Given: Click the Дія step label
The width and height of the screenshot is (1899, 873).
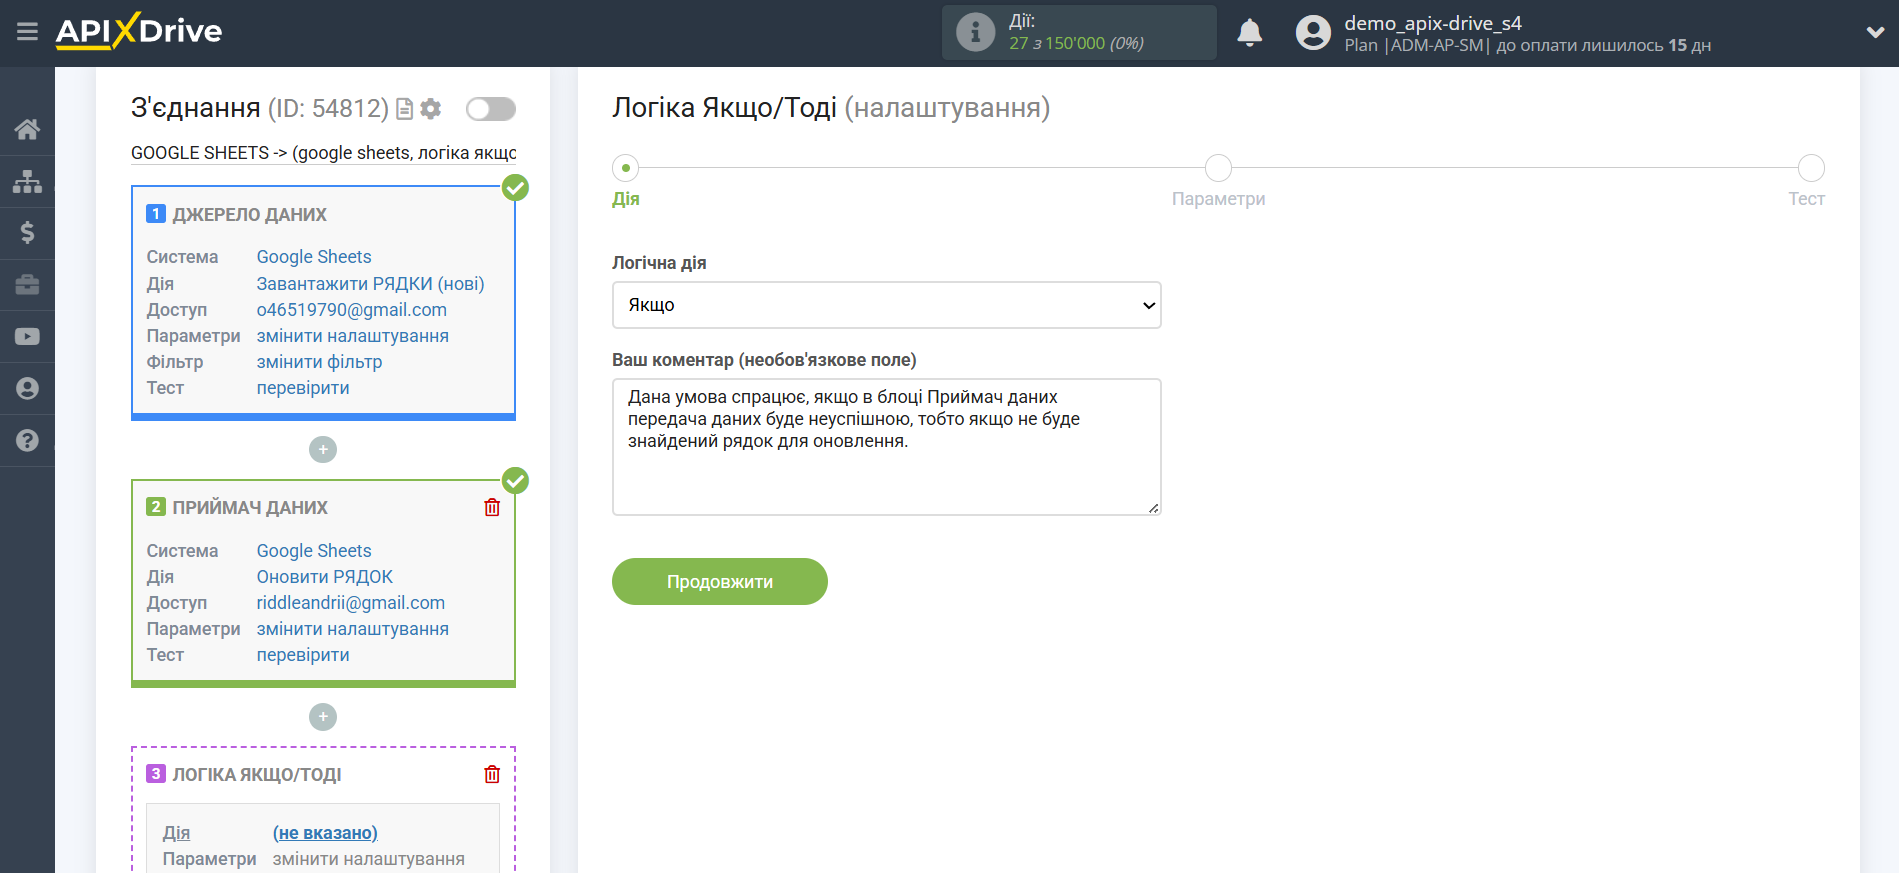Looking at the screenshot, I should click(x=626, y=199).
